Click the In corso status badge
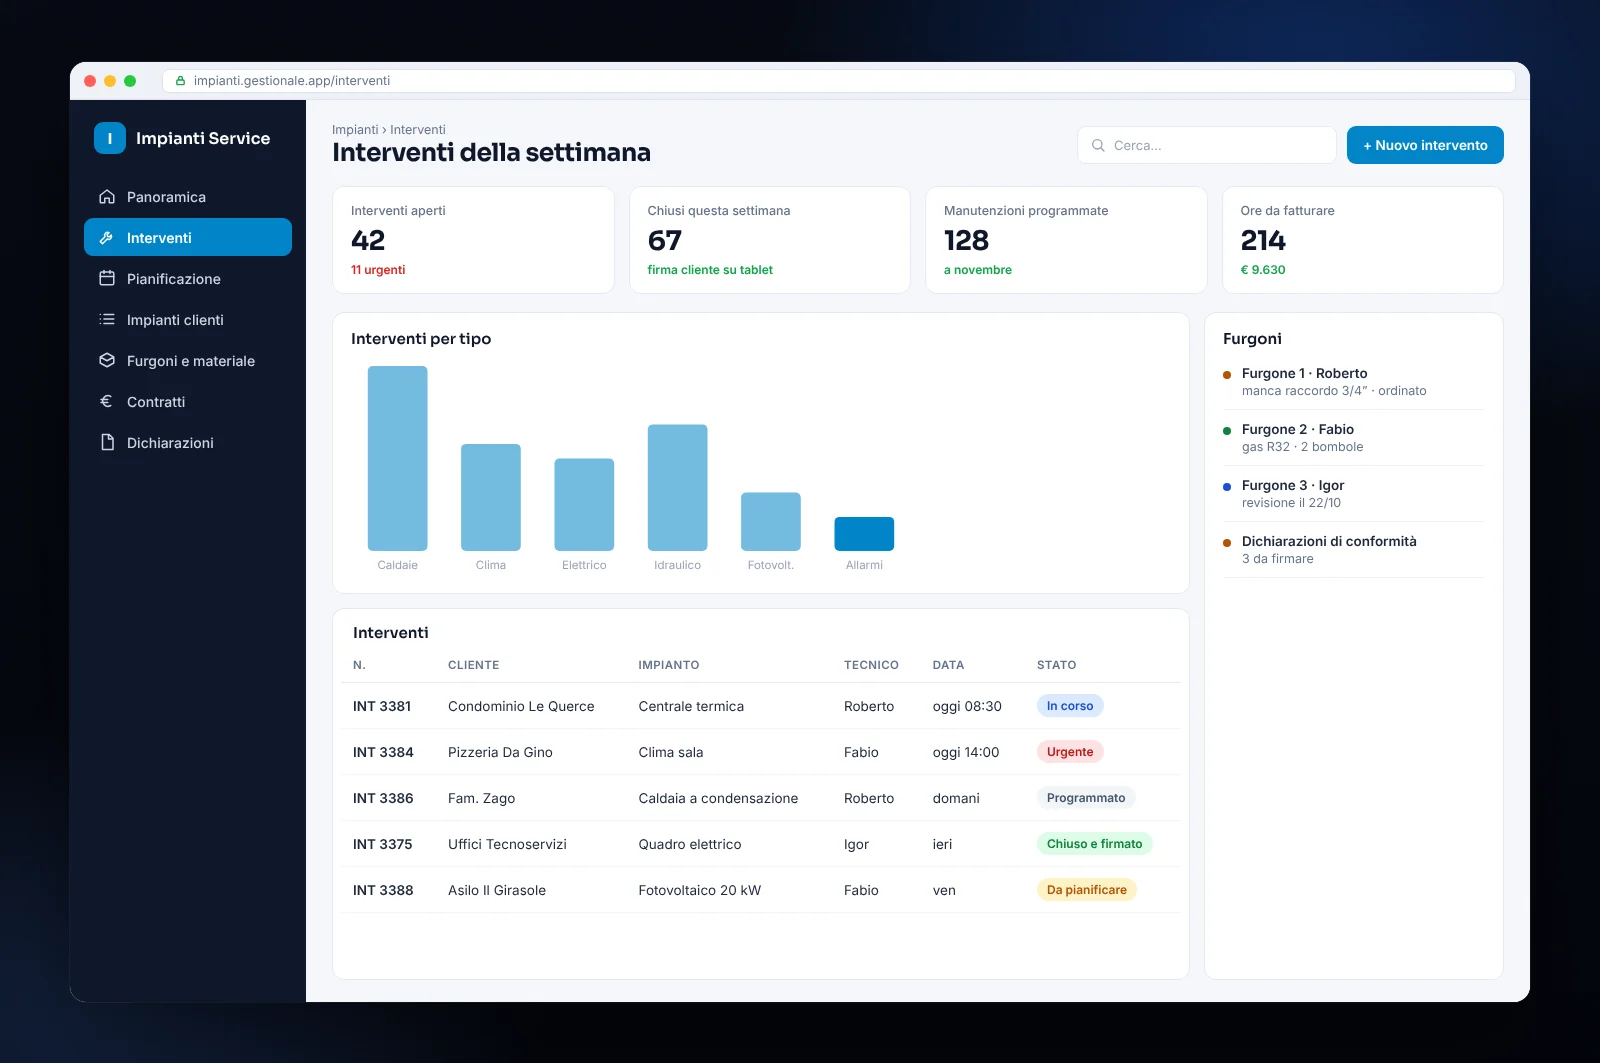Screen dimensions: 1600x1063 [1070, 706]
